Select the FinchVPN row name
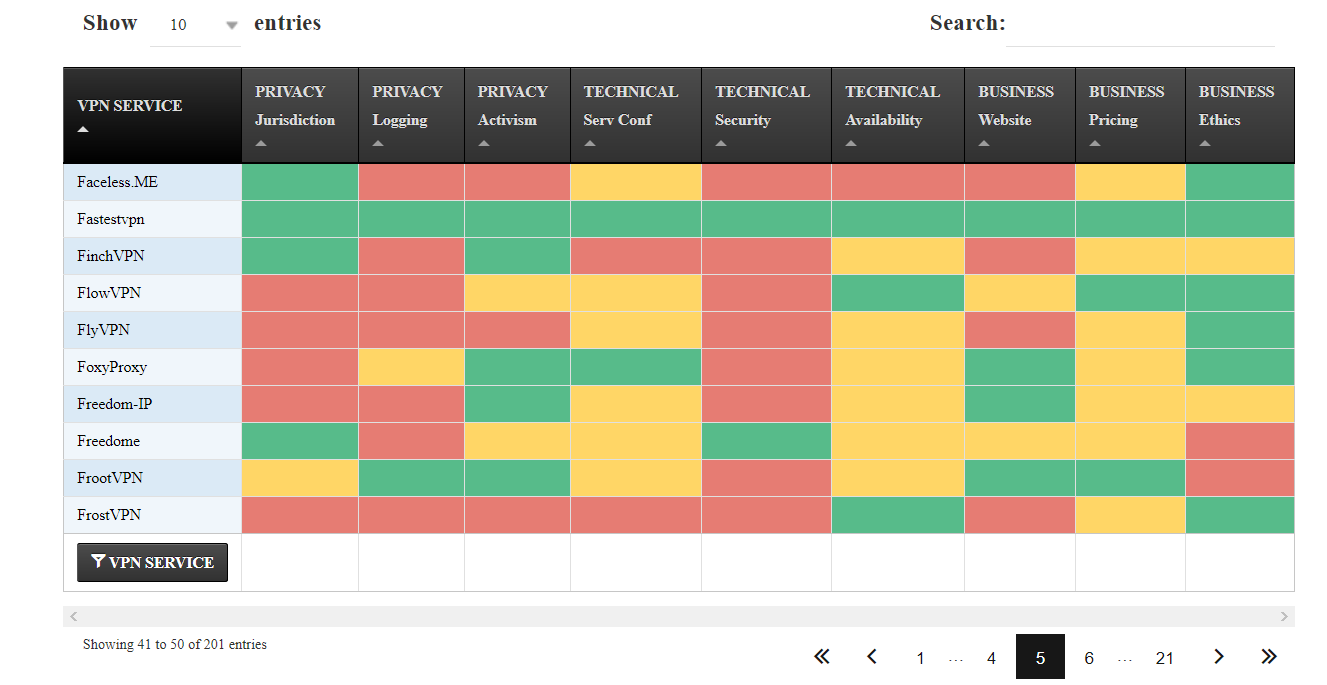1327x685 pixels. tap(111, 256)
